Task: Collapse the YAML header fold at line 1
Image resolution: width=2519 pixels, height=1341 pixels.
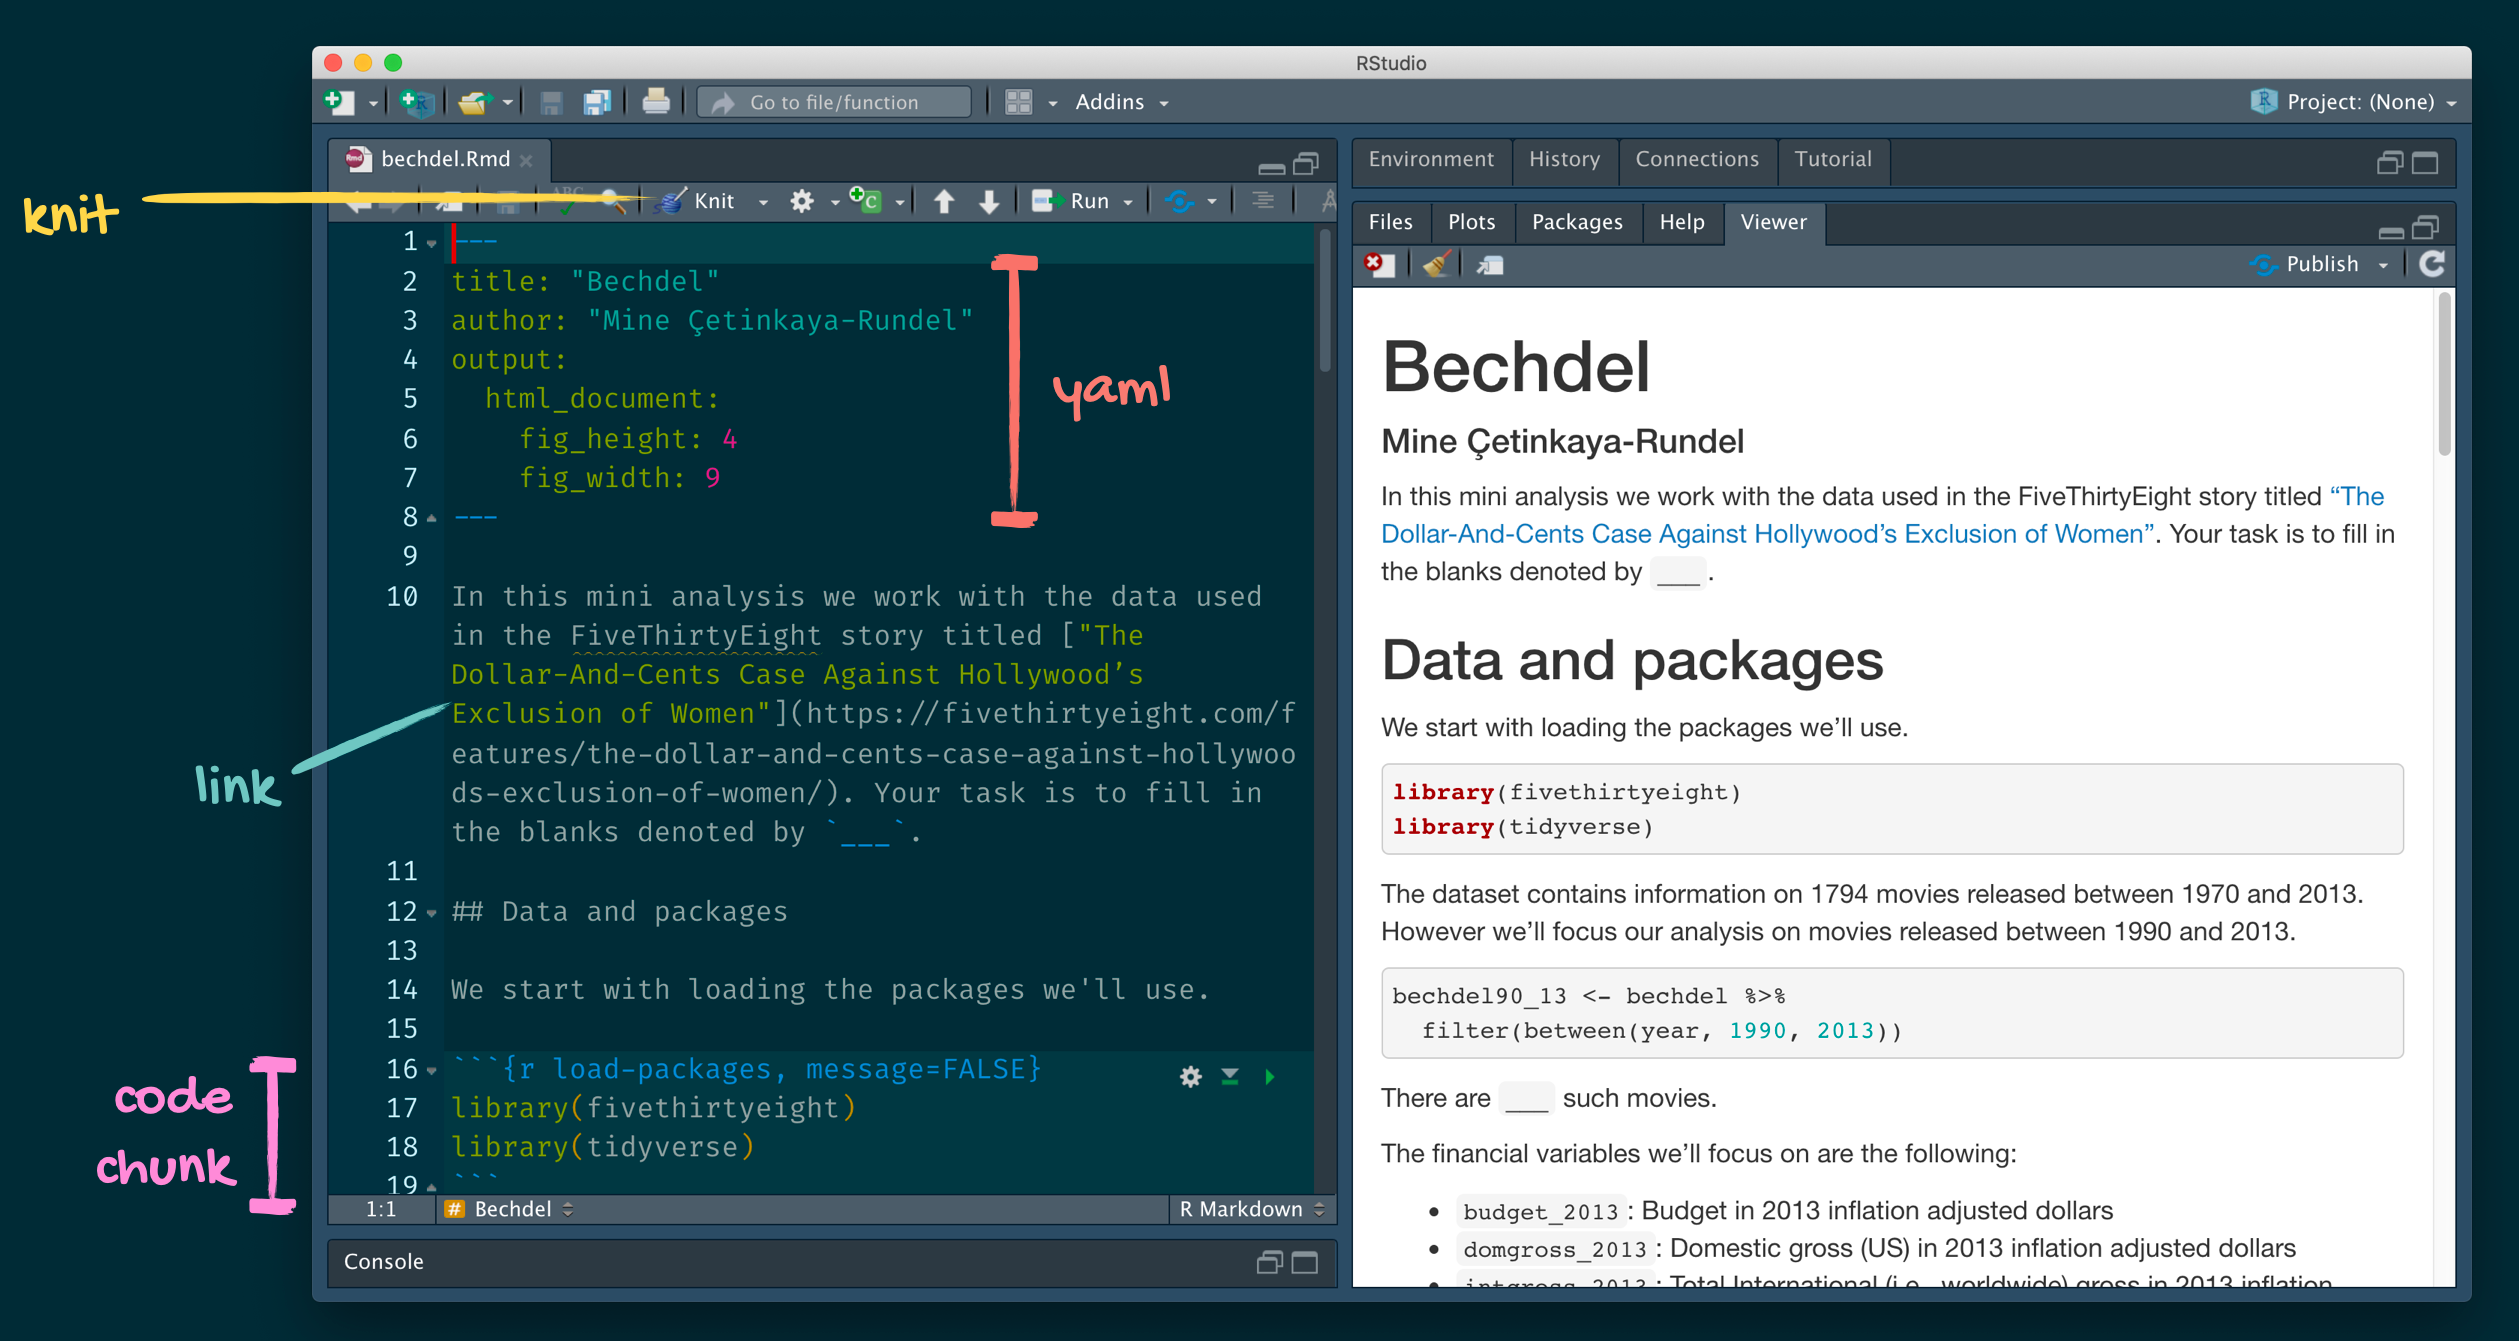Action: (x=432, y=243)
